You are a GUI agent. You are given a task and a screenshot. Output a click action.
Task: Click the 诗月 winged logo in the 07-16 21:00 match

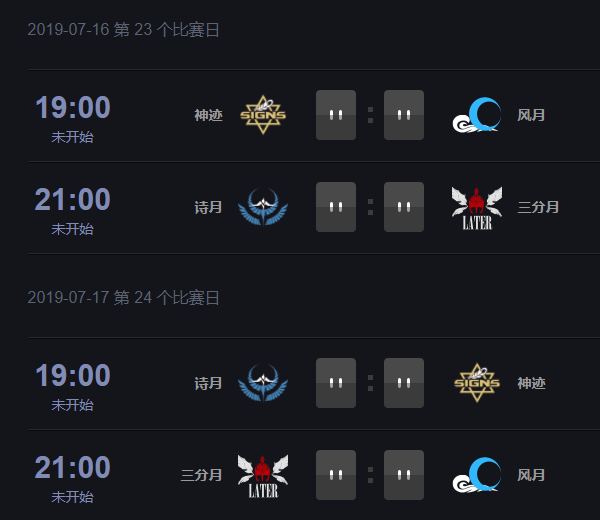point(263,207)
